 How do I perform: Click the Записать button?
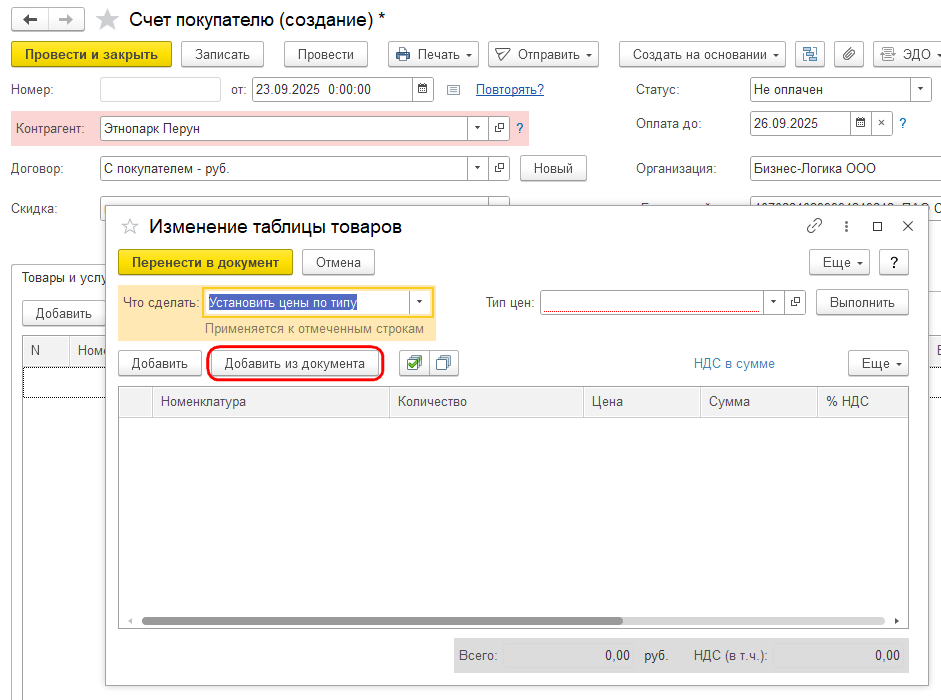pos(222,55)
